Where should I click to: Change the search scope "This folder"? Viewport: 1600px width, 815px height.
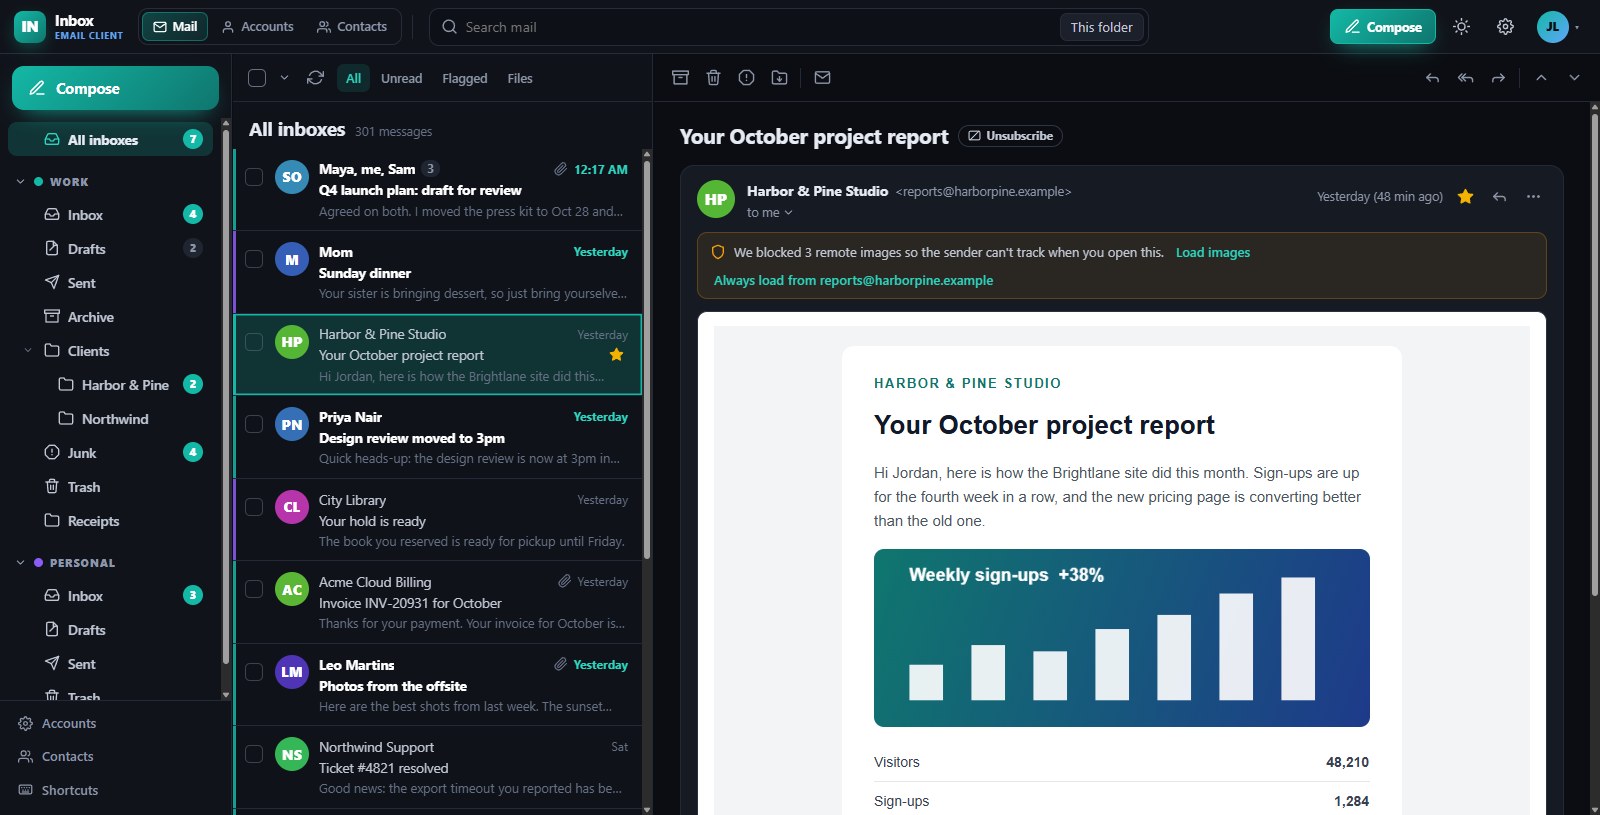click(1101, 27)
